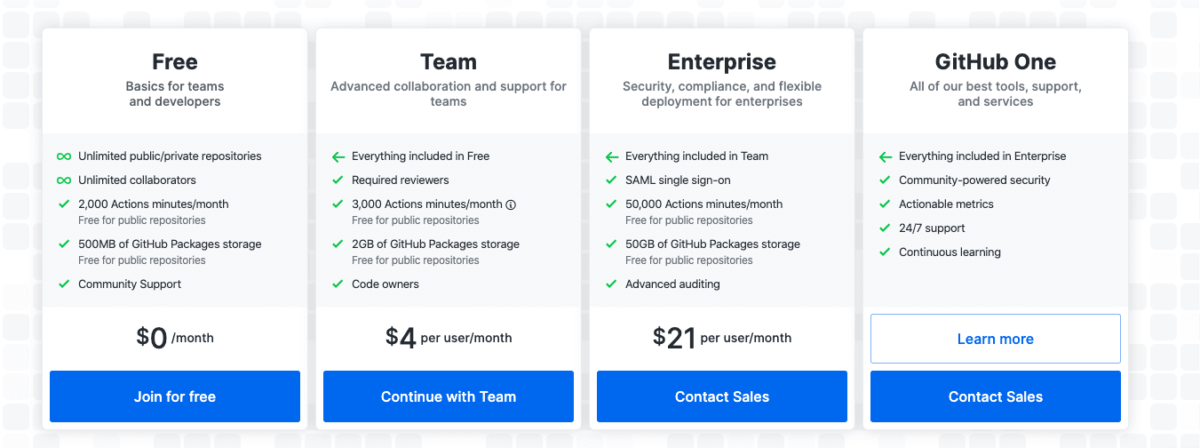Select the Enterprise plan heading
This screenshot has height=448, width=1200.
pos(722,62)
